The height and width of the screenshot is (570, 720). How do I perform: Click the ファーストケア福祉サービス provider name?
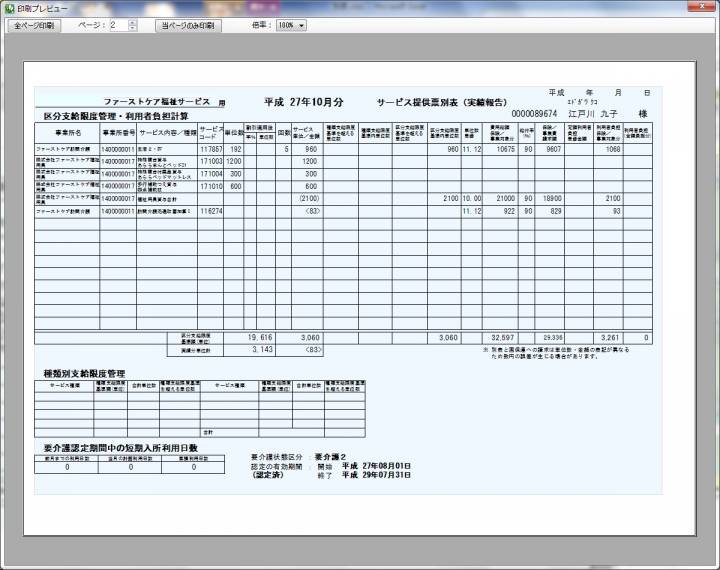[157, 102]
